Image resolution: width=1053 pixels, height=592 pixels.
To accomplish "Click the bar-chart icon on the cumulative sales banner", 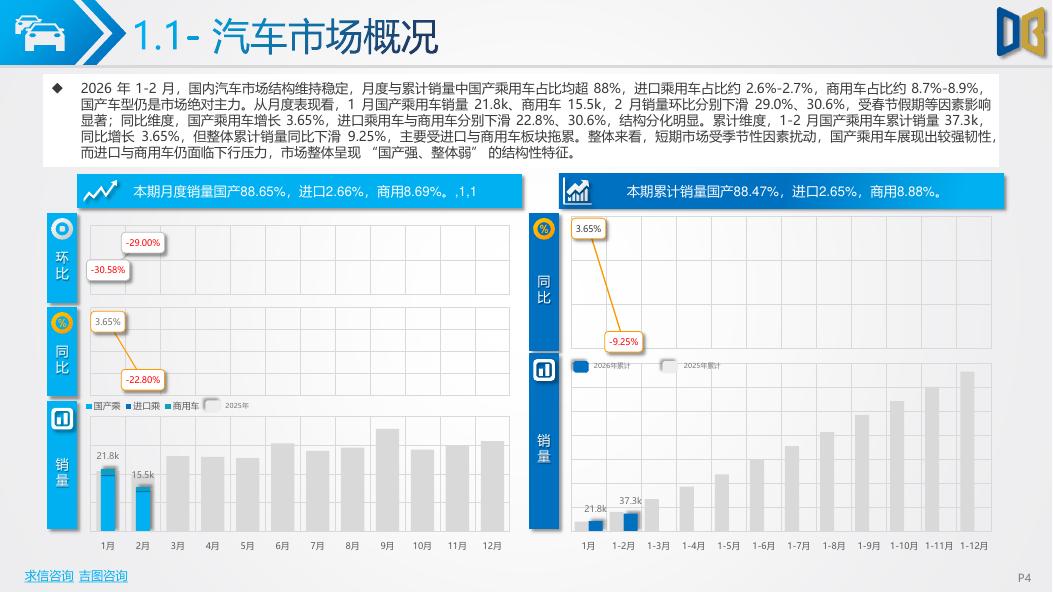I will point(577,190).
